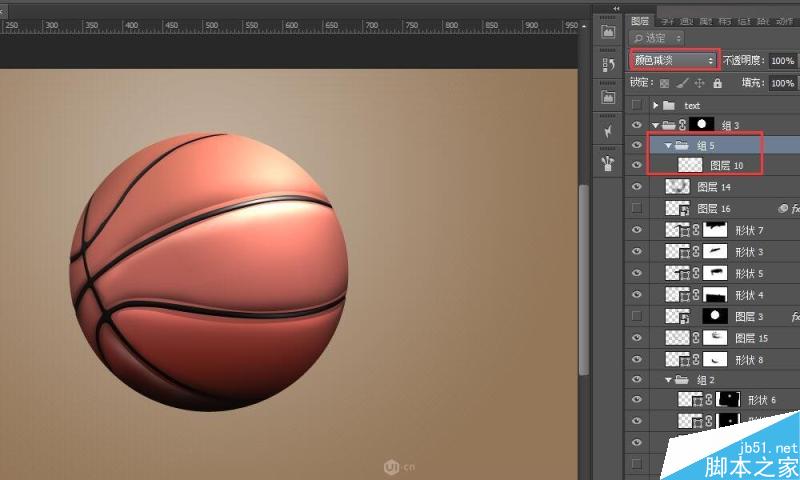The height and width of the screenshot is (480, 800).
Task: Hide the 图层 14 layer via eye icon
Action: tap(637, 187)
